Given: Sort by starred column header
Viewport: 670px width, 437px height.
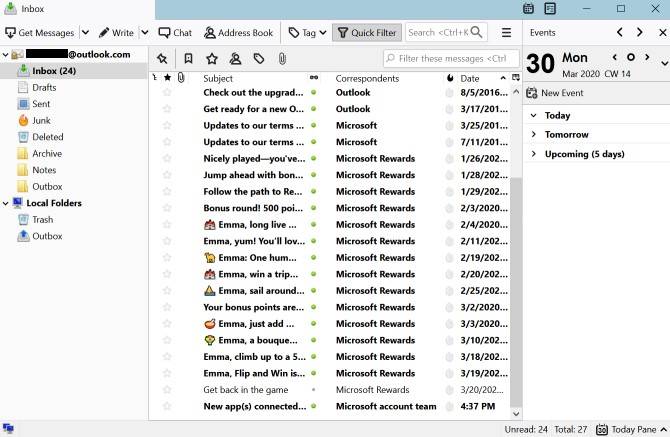Looking at the screenshot, I should (168, 78).
